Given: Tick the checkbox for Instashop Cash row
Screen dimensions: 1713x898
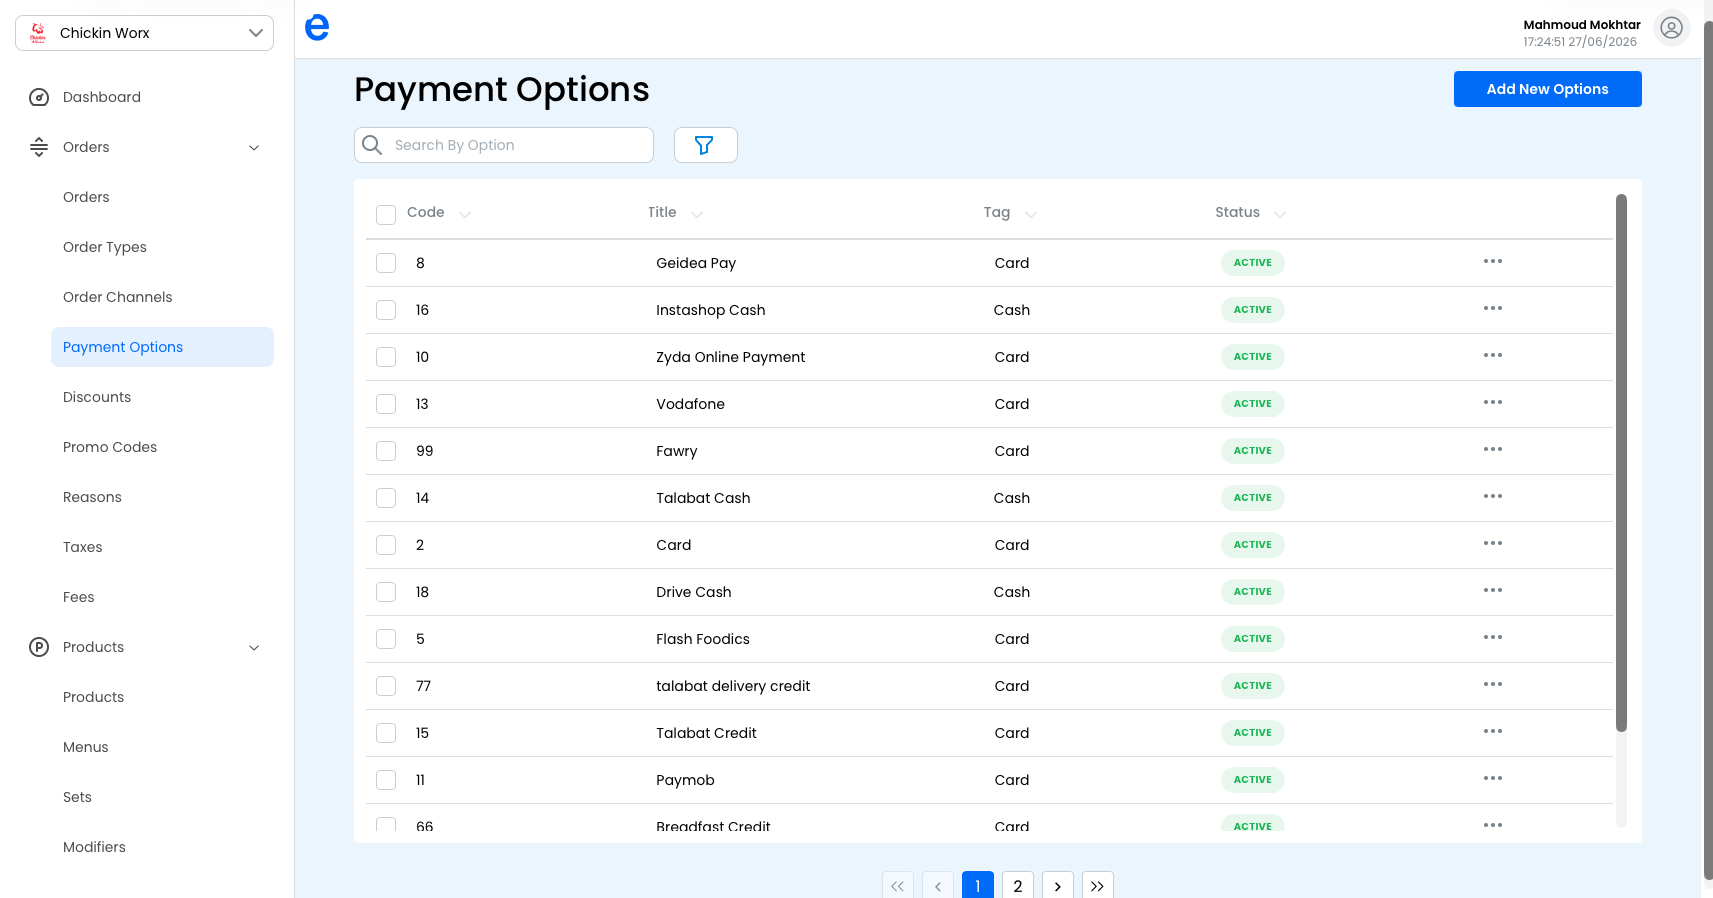Looking at the screenshot, I should click(x=386, y=310).
